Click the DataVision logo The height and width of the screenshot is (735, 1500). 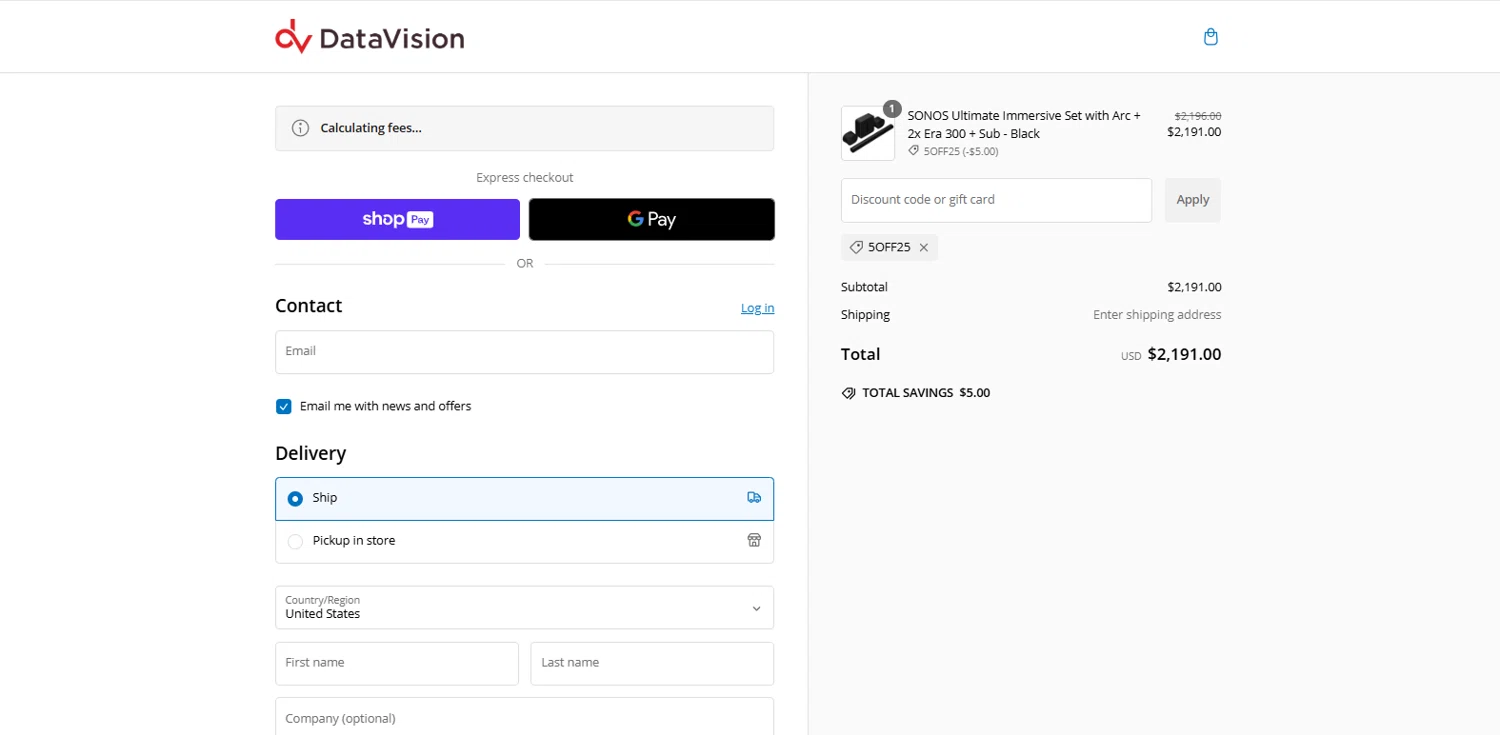[370, 37]
